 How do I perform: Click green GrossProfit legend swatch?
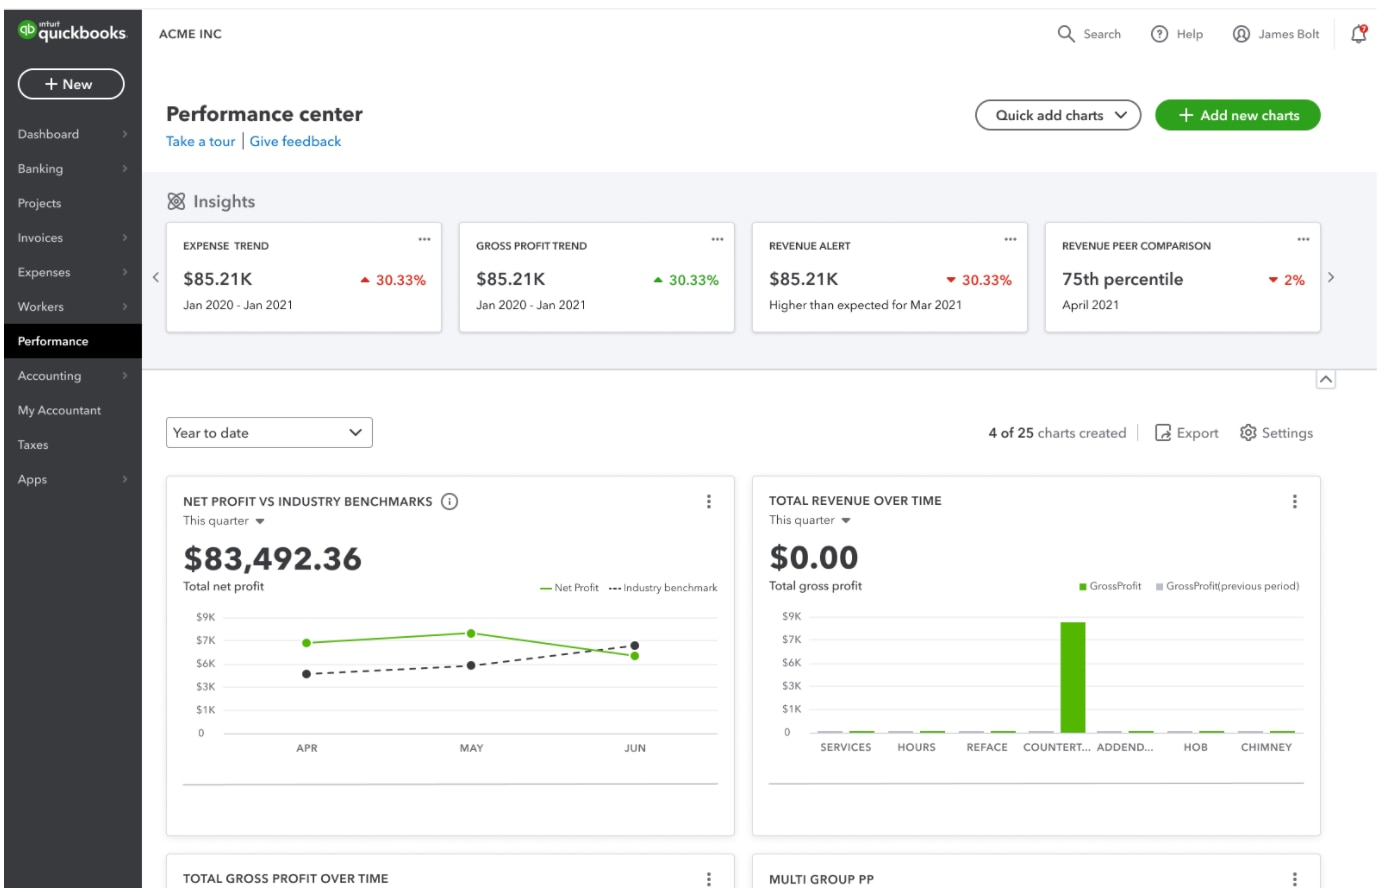(x=1083, y=587)
